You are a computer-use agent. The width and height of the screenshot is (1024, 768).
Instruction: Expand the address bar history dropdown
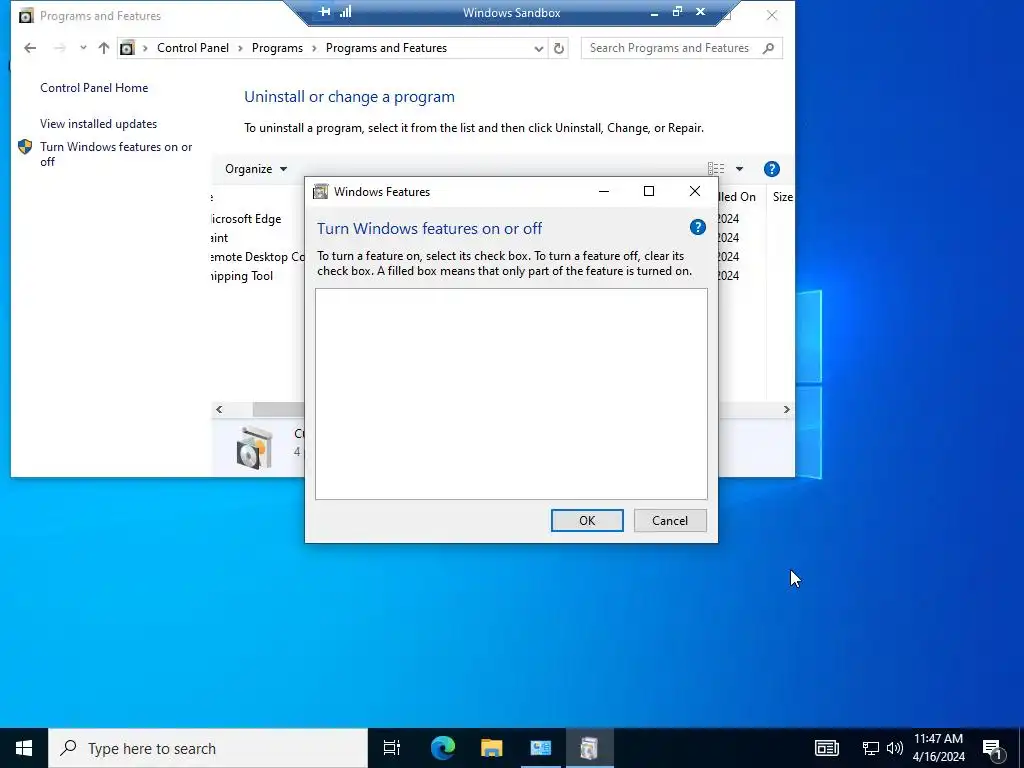(538, 48)
